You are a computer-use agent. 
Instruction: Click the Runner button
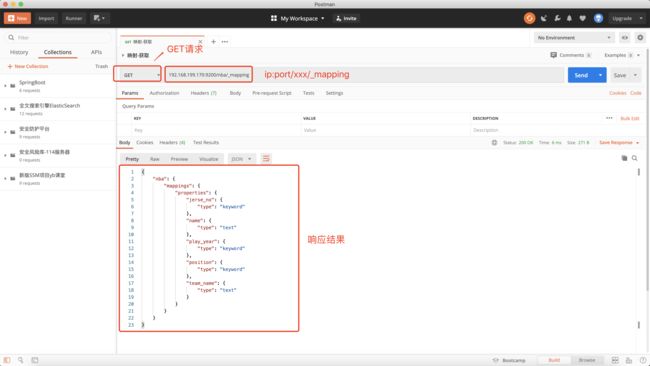(x=73, y=18)
